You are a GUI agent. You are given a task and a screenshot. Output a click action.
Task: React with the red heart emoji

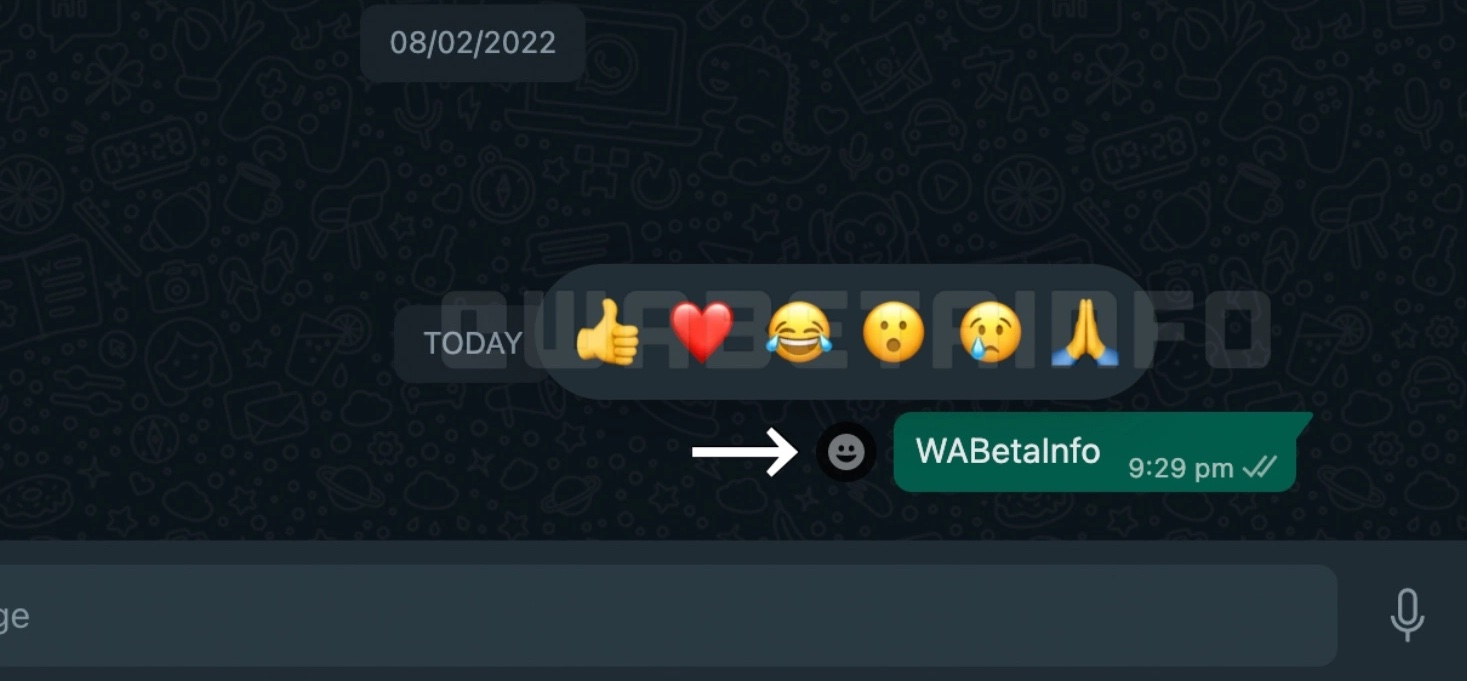[x=701, y=332]
